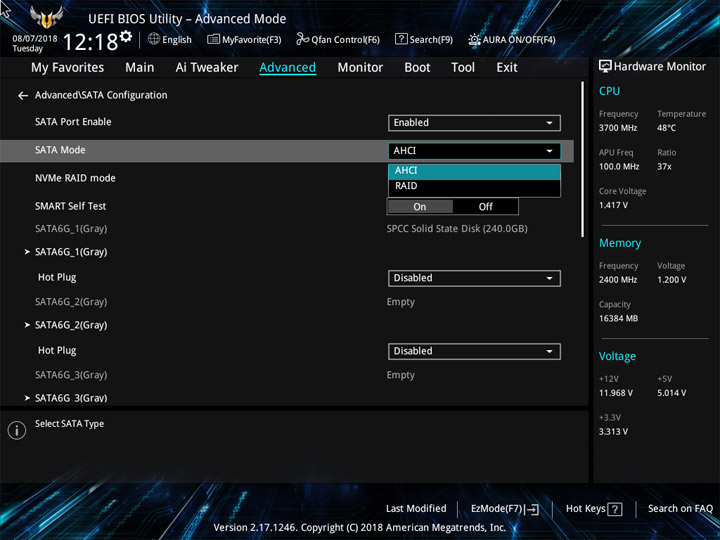Expand SATA6G_2(Gray) submenu

71,325
